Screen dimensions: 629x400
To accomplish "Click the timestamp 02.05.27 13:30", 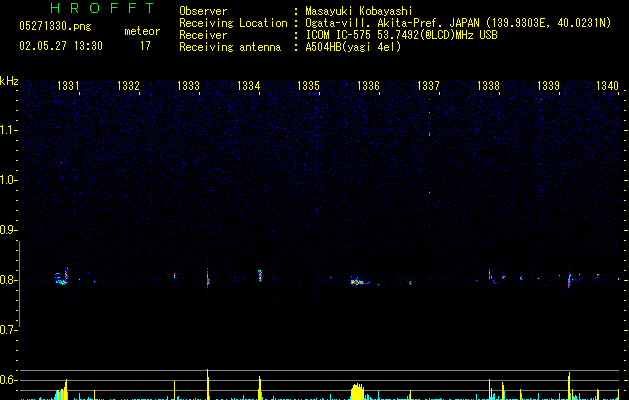I will click(x=61, y=46).
